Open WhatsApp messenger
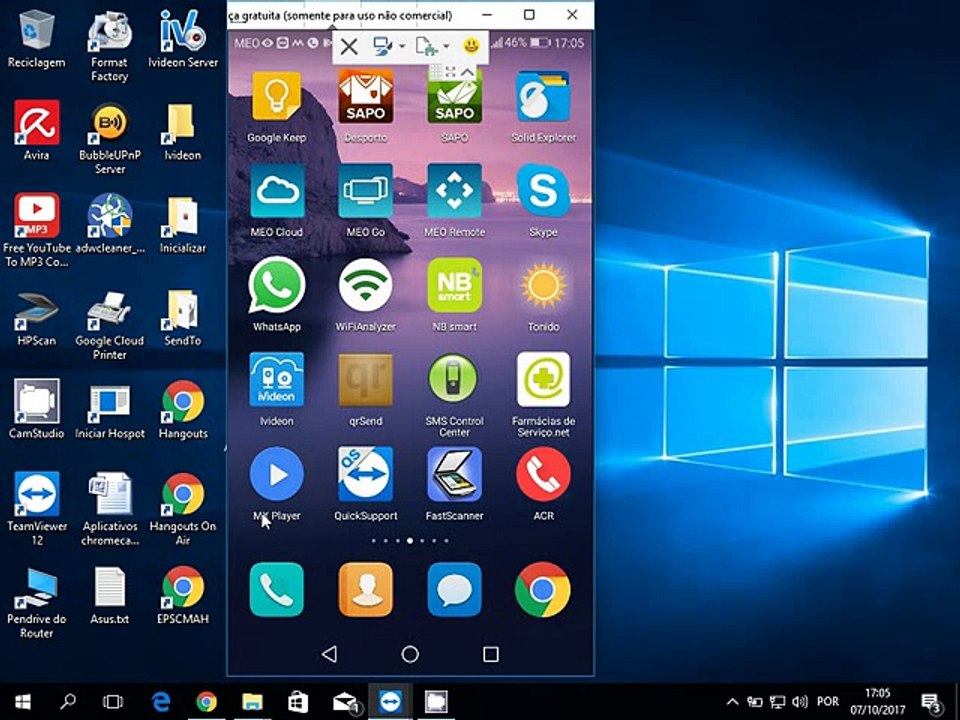Viewport: 960px width, 720px height. coord(276,285)
